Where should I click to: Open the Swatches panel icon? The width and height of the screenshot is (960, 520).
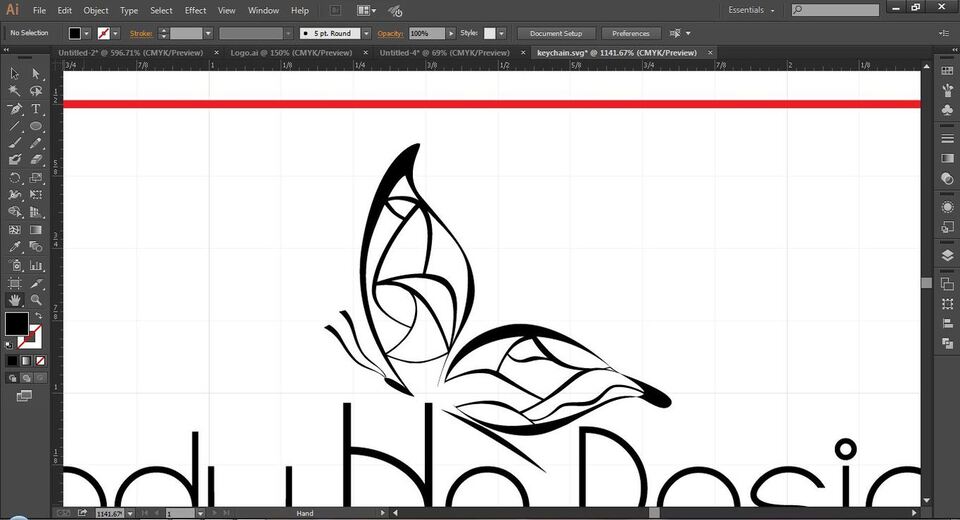(x=947, y=71)
